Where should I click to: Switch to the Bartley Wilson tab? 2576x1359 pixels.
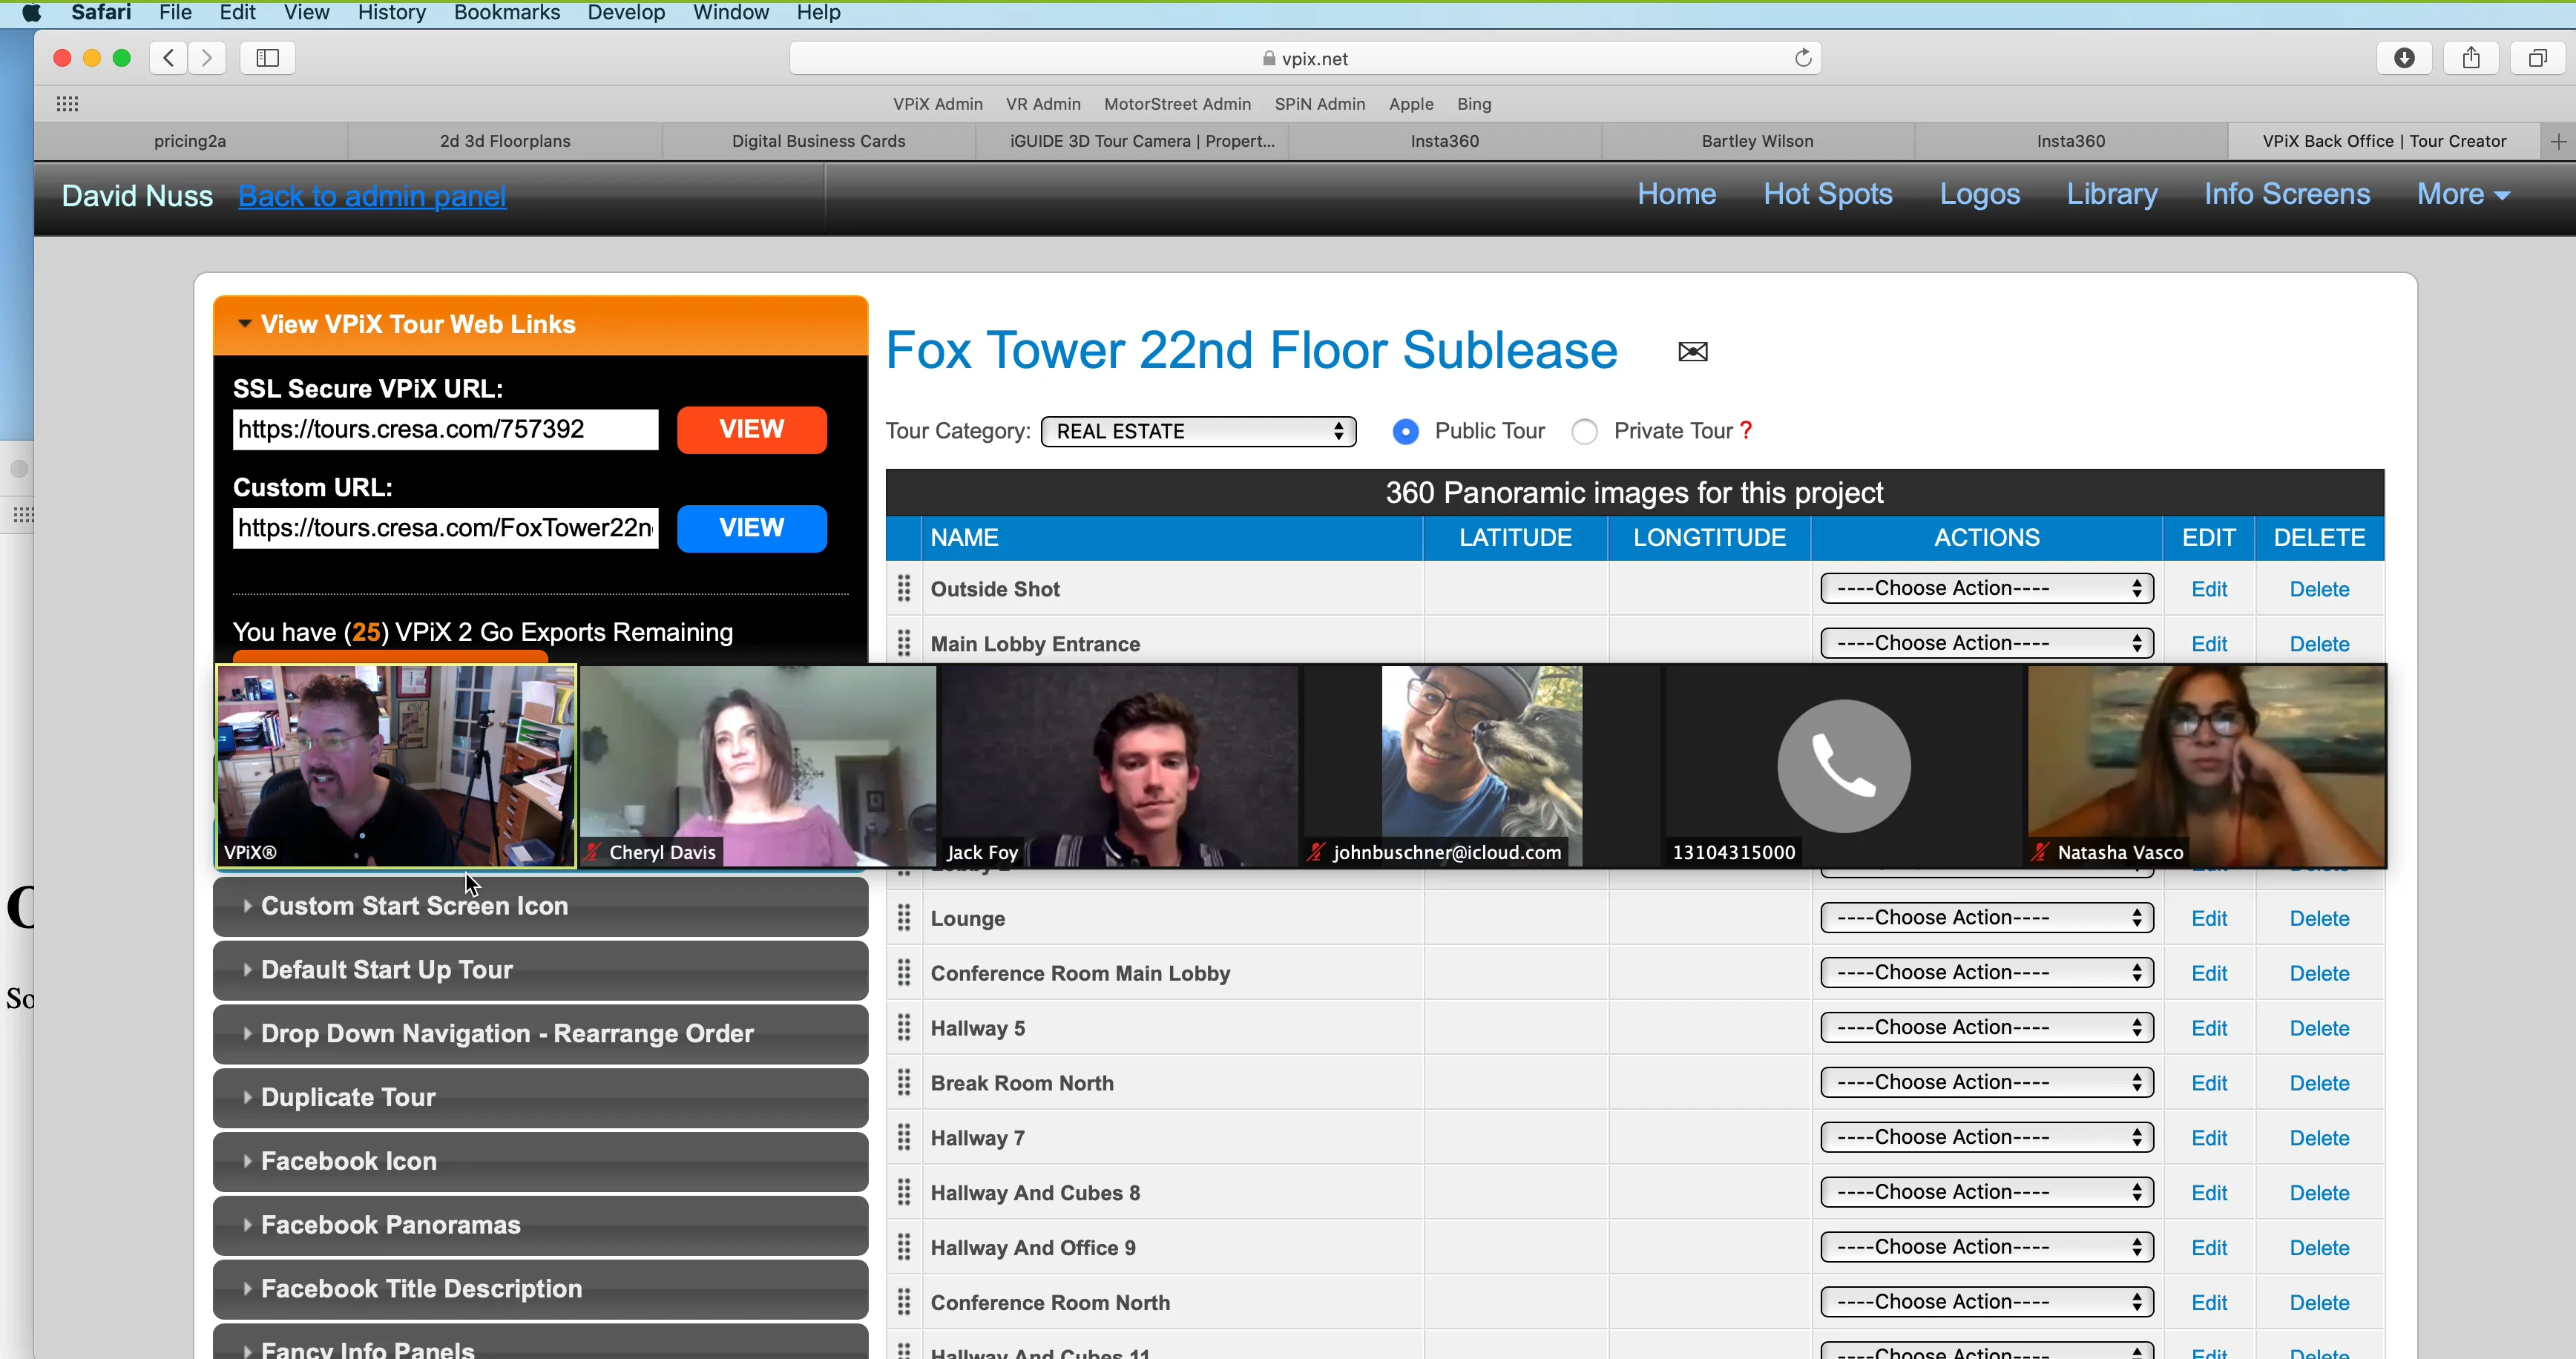1757,141
